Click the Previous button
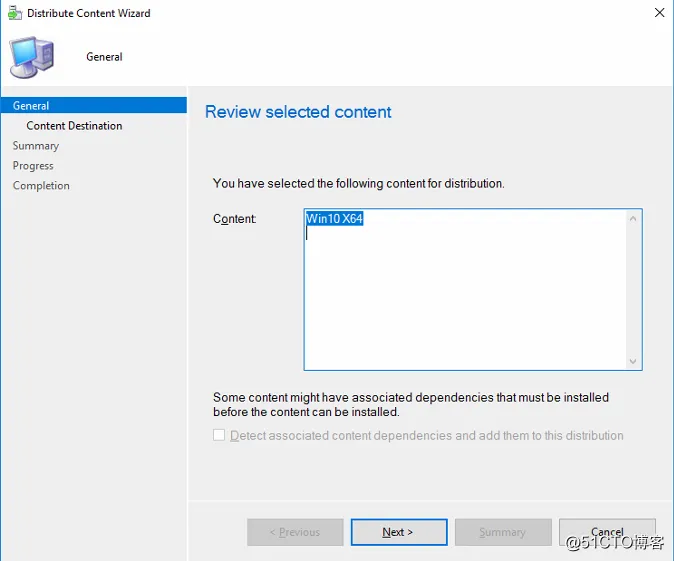This screenshot has width=674, height=561. point(295,532)
